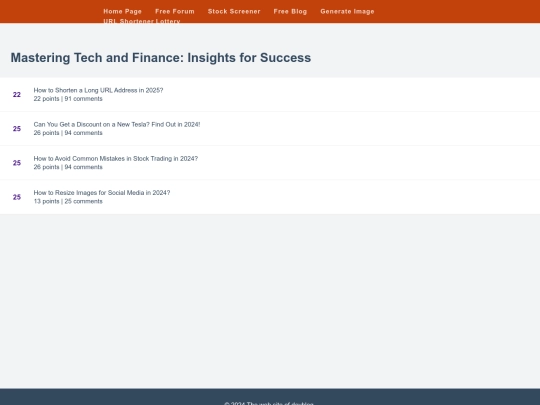This screenshot has width=540, height=405.
Task: Open comments under the stock trading post
Action: tap(83, 167)
